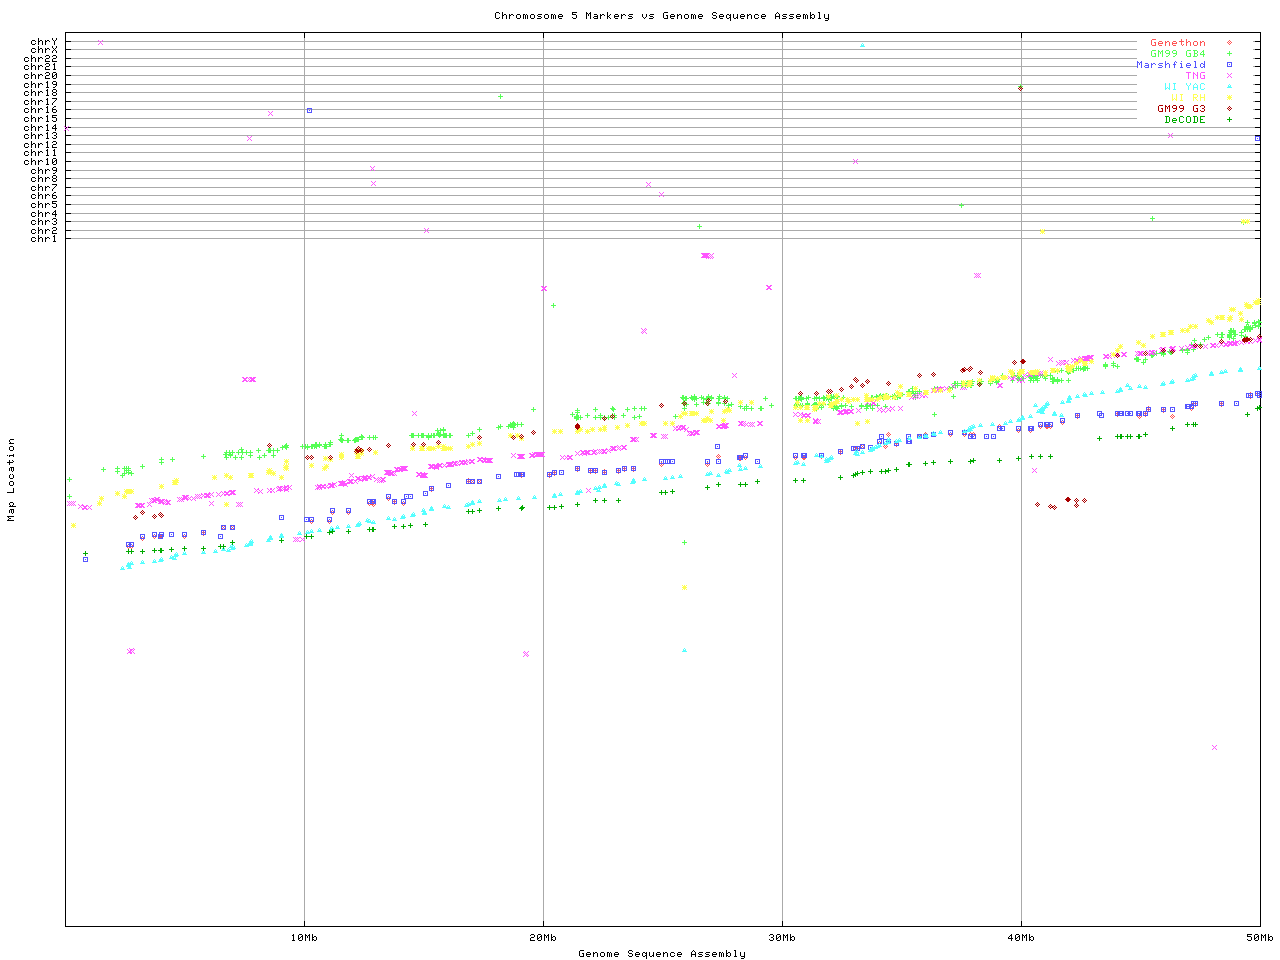Viewport: 1280px width, 960px height.
Task: Click the chr1 label on y-axis
Action: click(x=44, y=239)
